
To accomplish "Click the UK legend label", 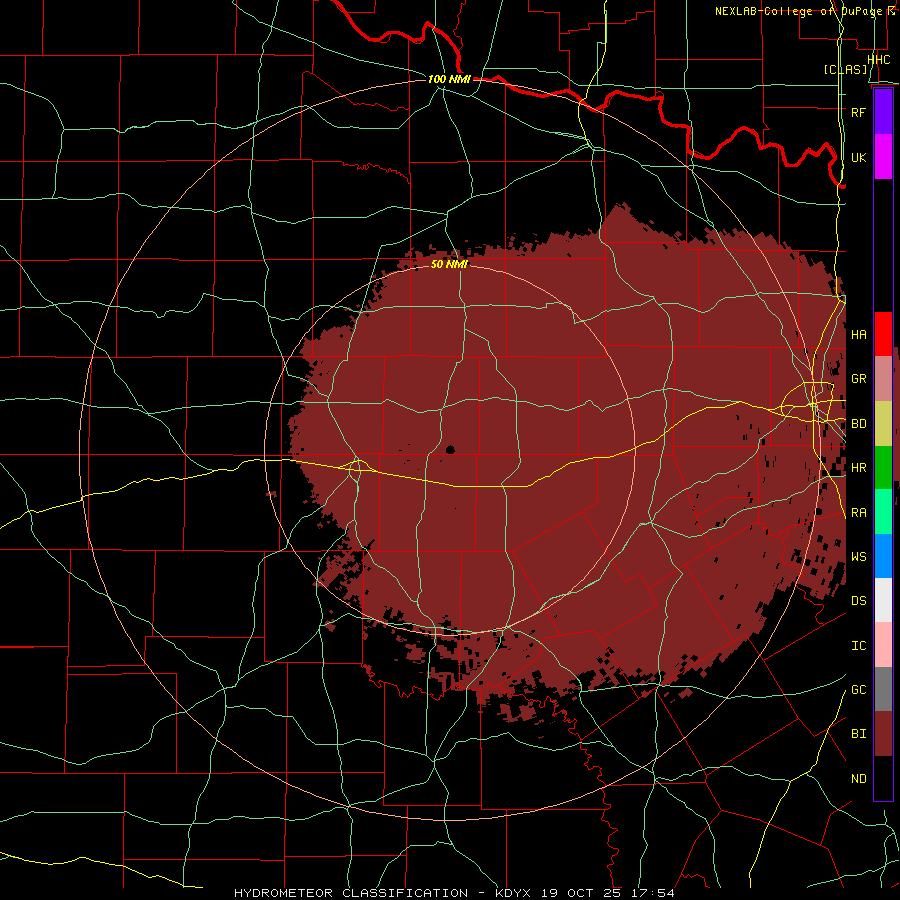I will (858, 157).
